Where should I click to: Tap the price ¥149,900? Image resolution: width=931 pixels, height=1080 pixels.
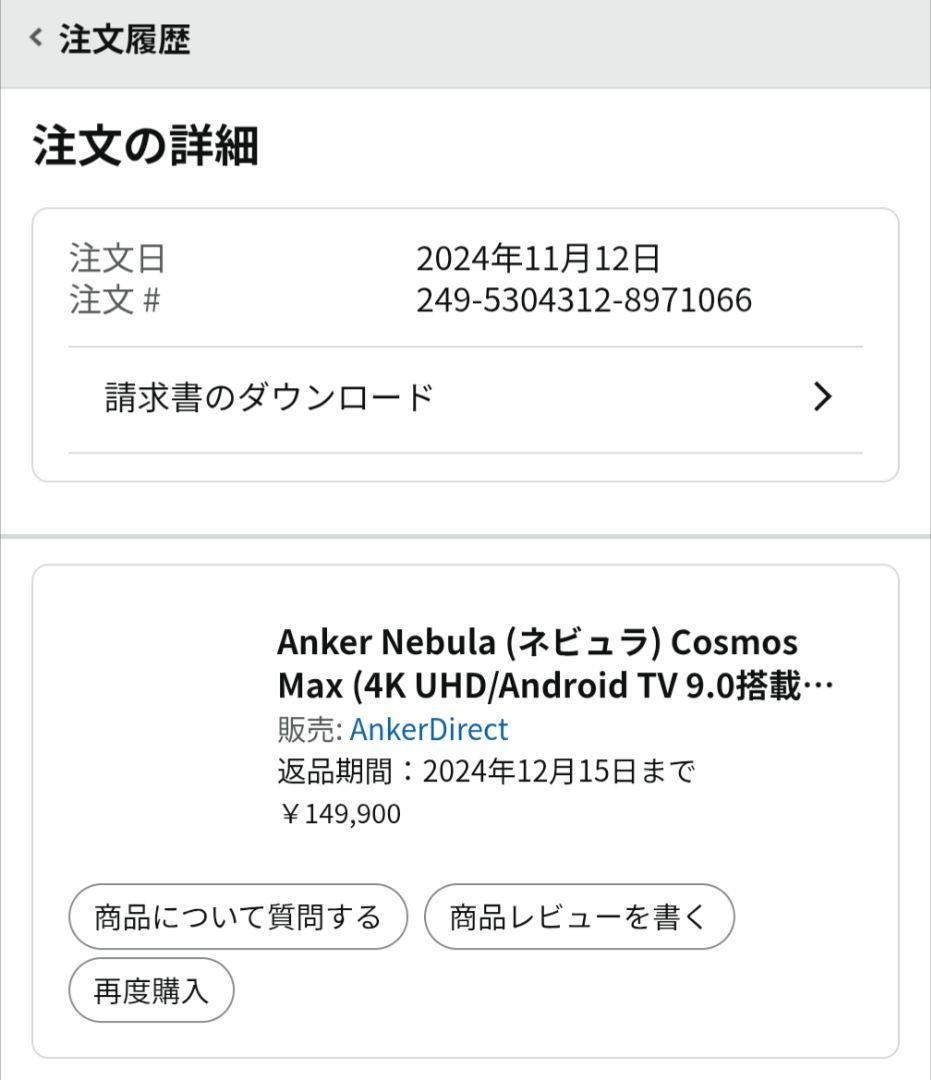click(339, 813)
